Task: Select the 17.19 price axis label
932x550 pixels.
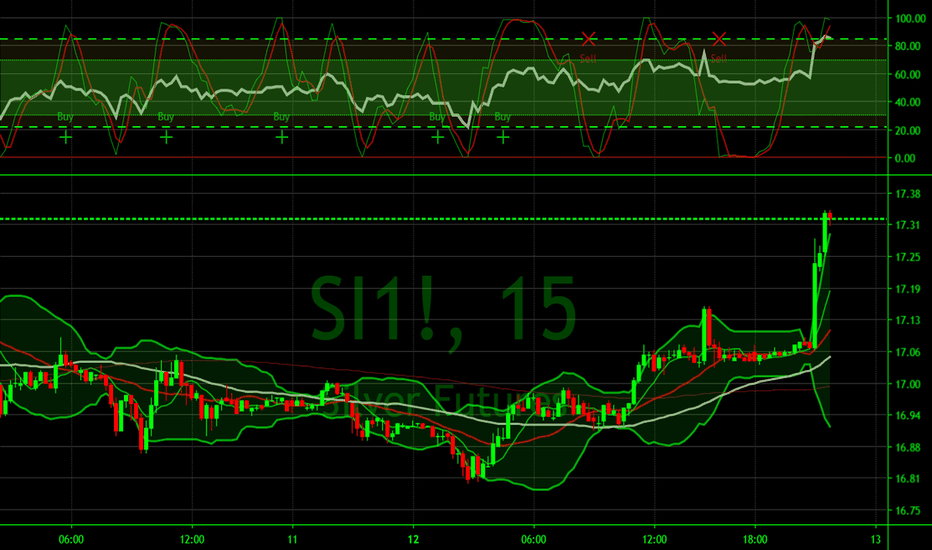Action: [x=908, y=289]
